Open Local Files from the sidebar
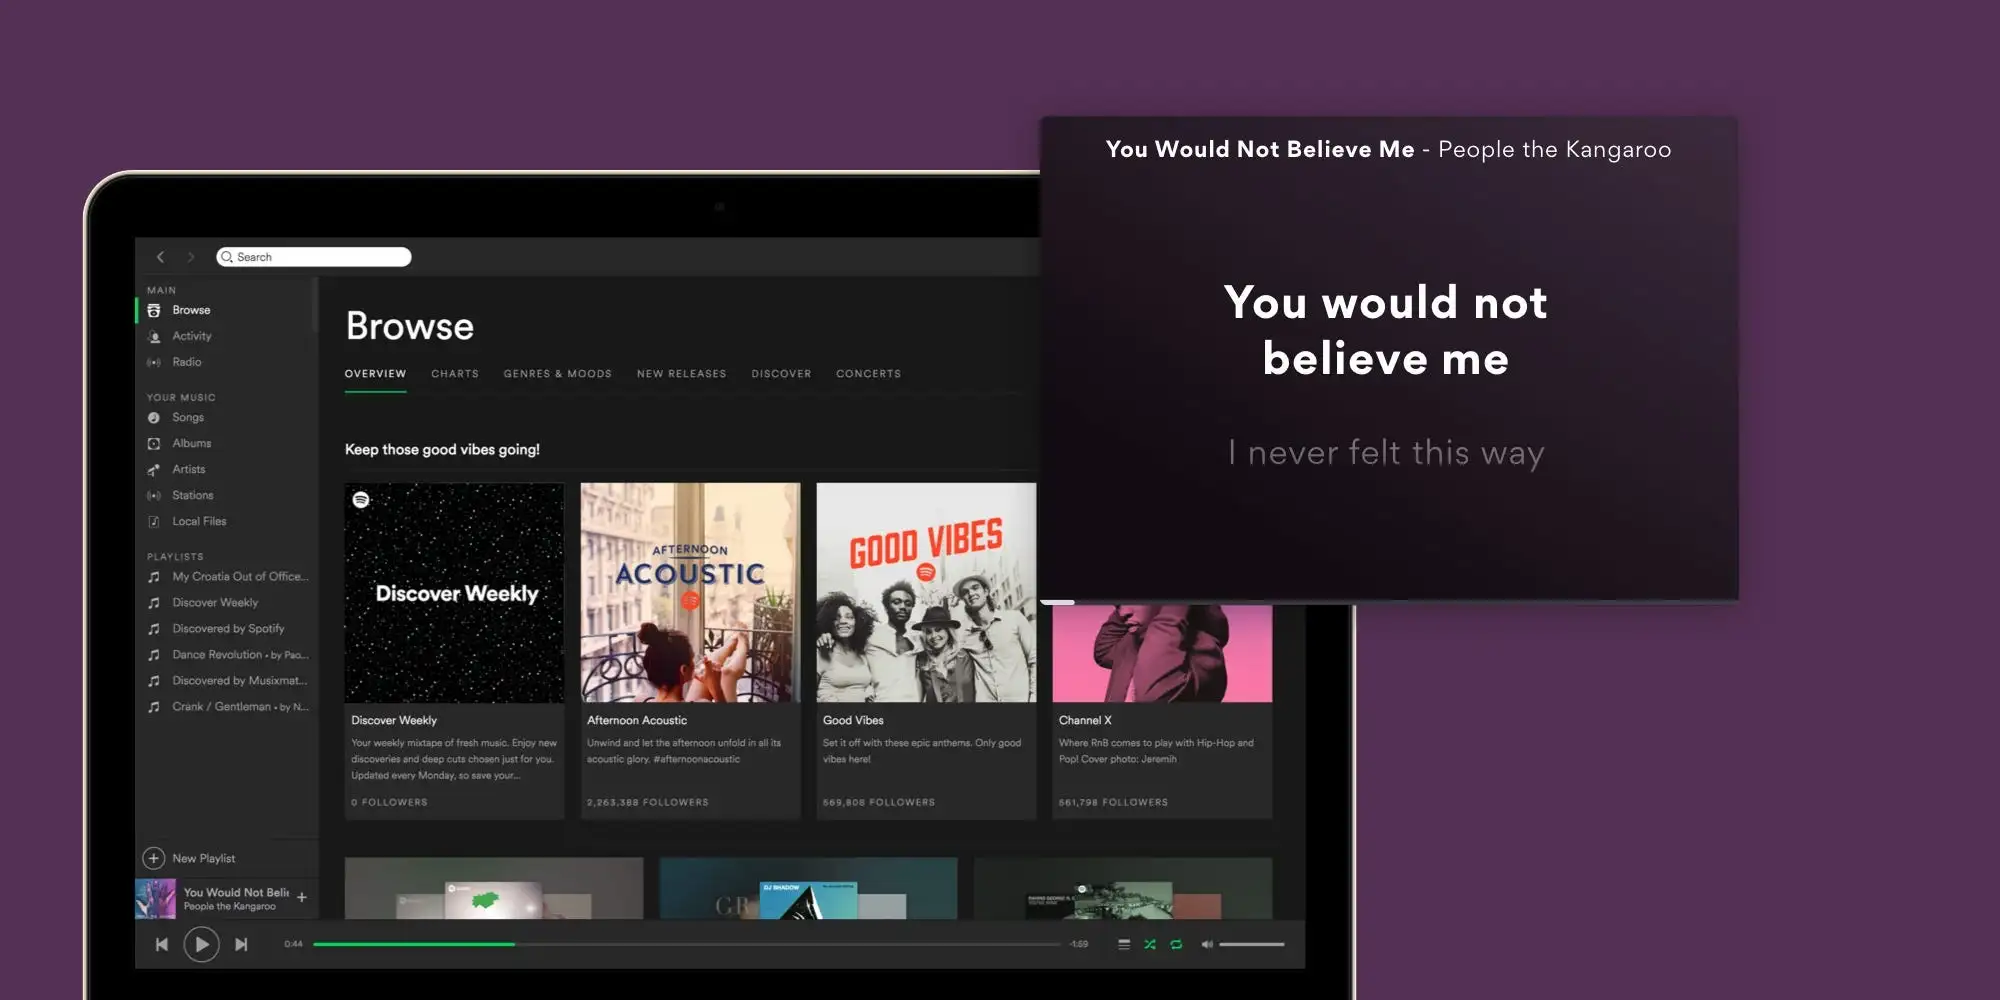The height and width of the screenshot is (1000, 2000). click(155, 521)
